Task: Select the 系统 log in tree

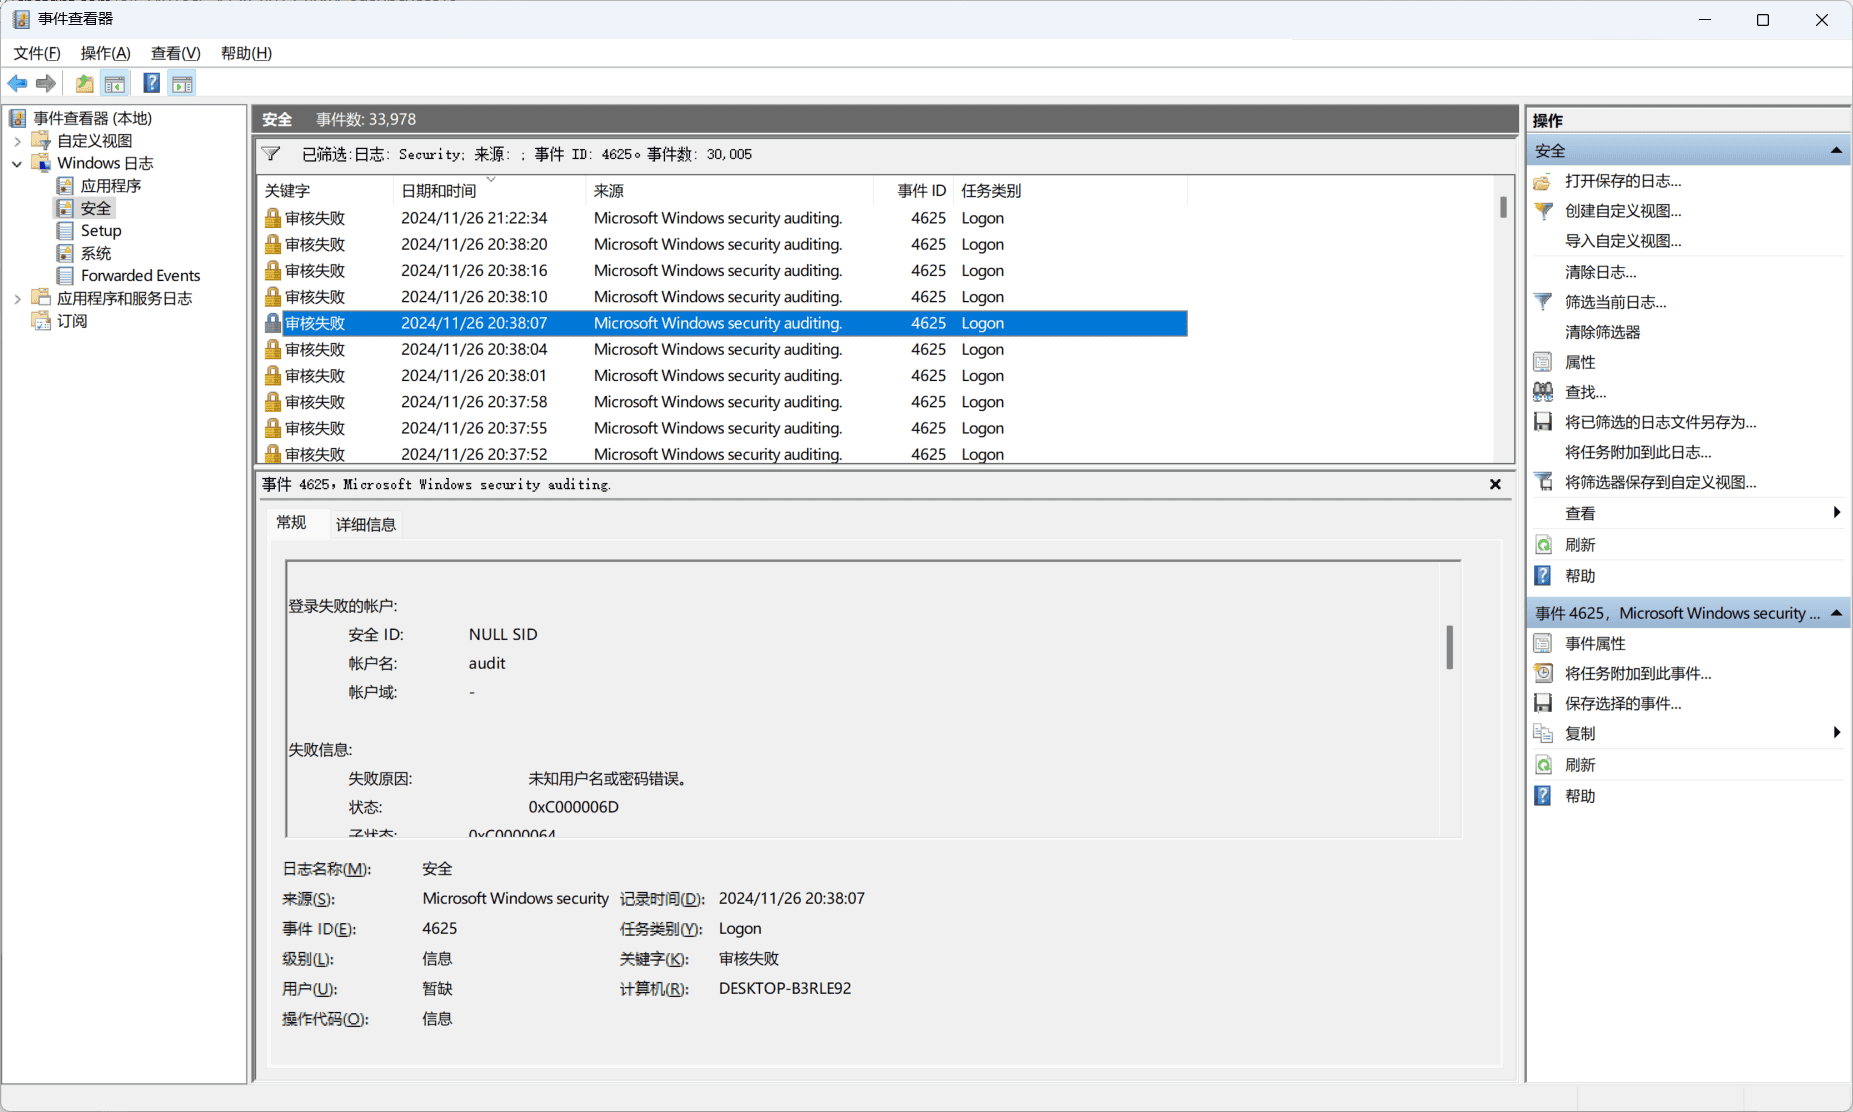Action: [x=96, y=253]
